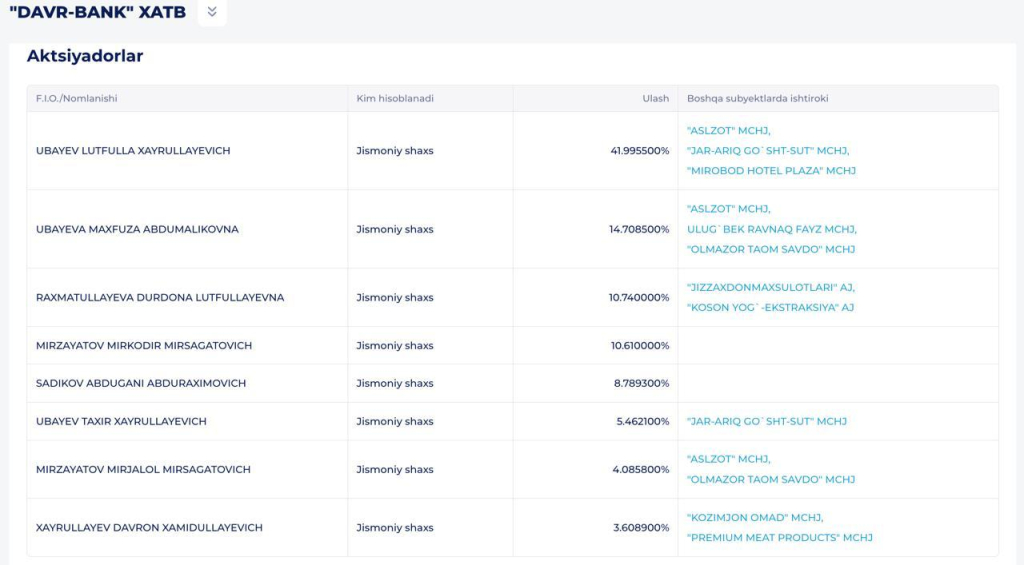Select name MIRZAYATOV MIRKODIR MIRSAGATOVICH

144,346
